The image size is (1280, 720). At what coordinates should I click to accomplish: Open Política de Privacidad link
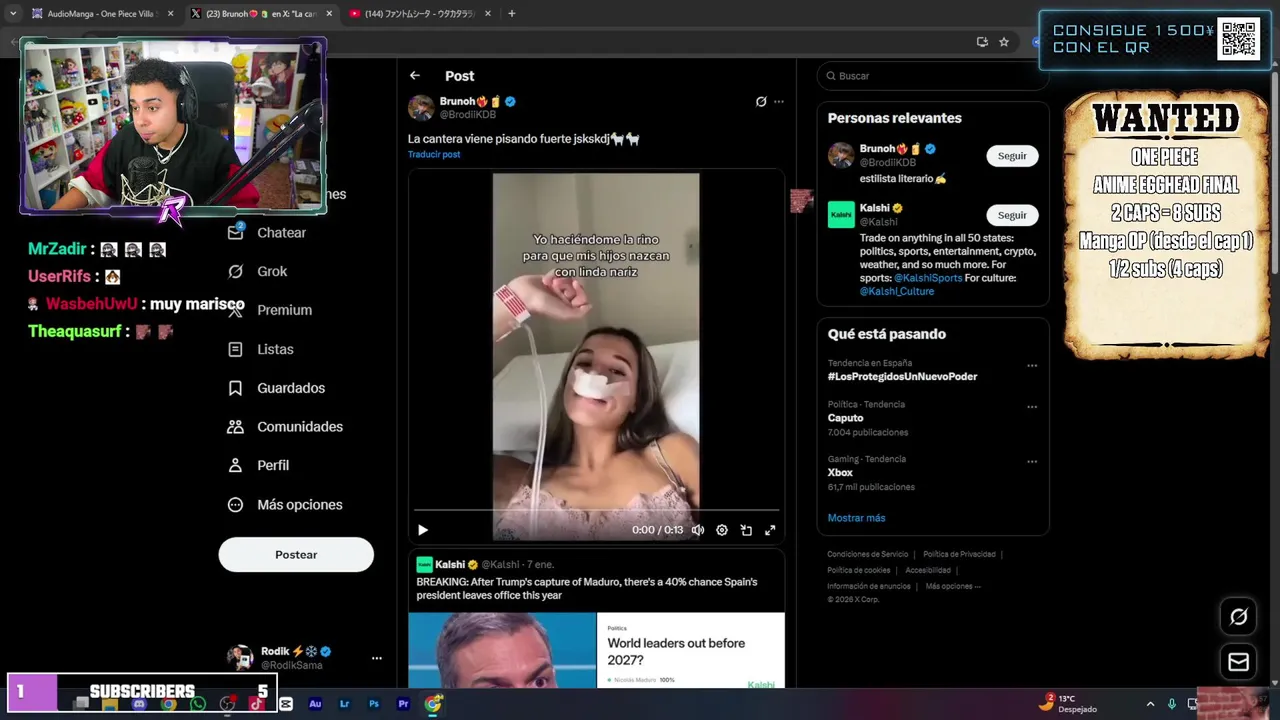(959, 554)
